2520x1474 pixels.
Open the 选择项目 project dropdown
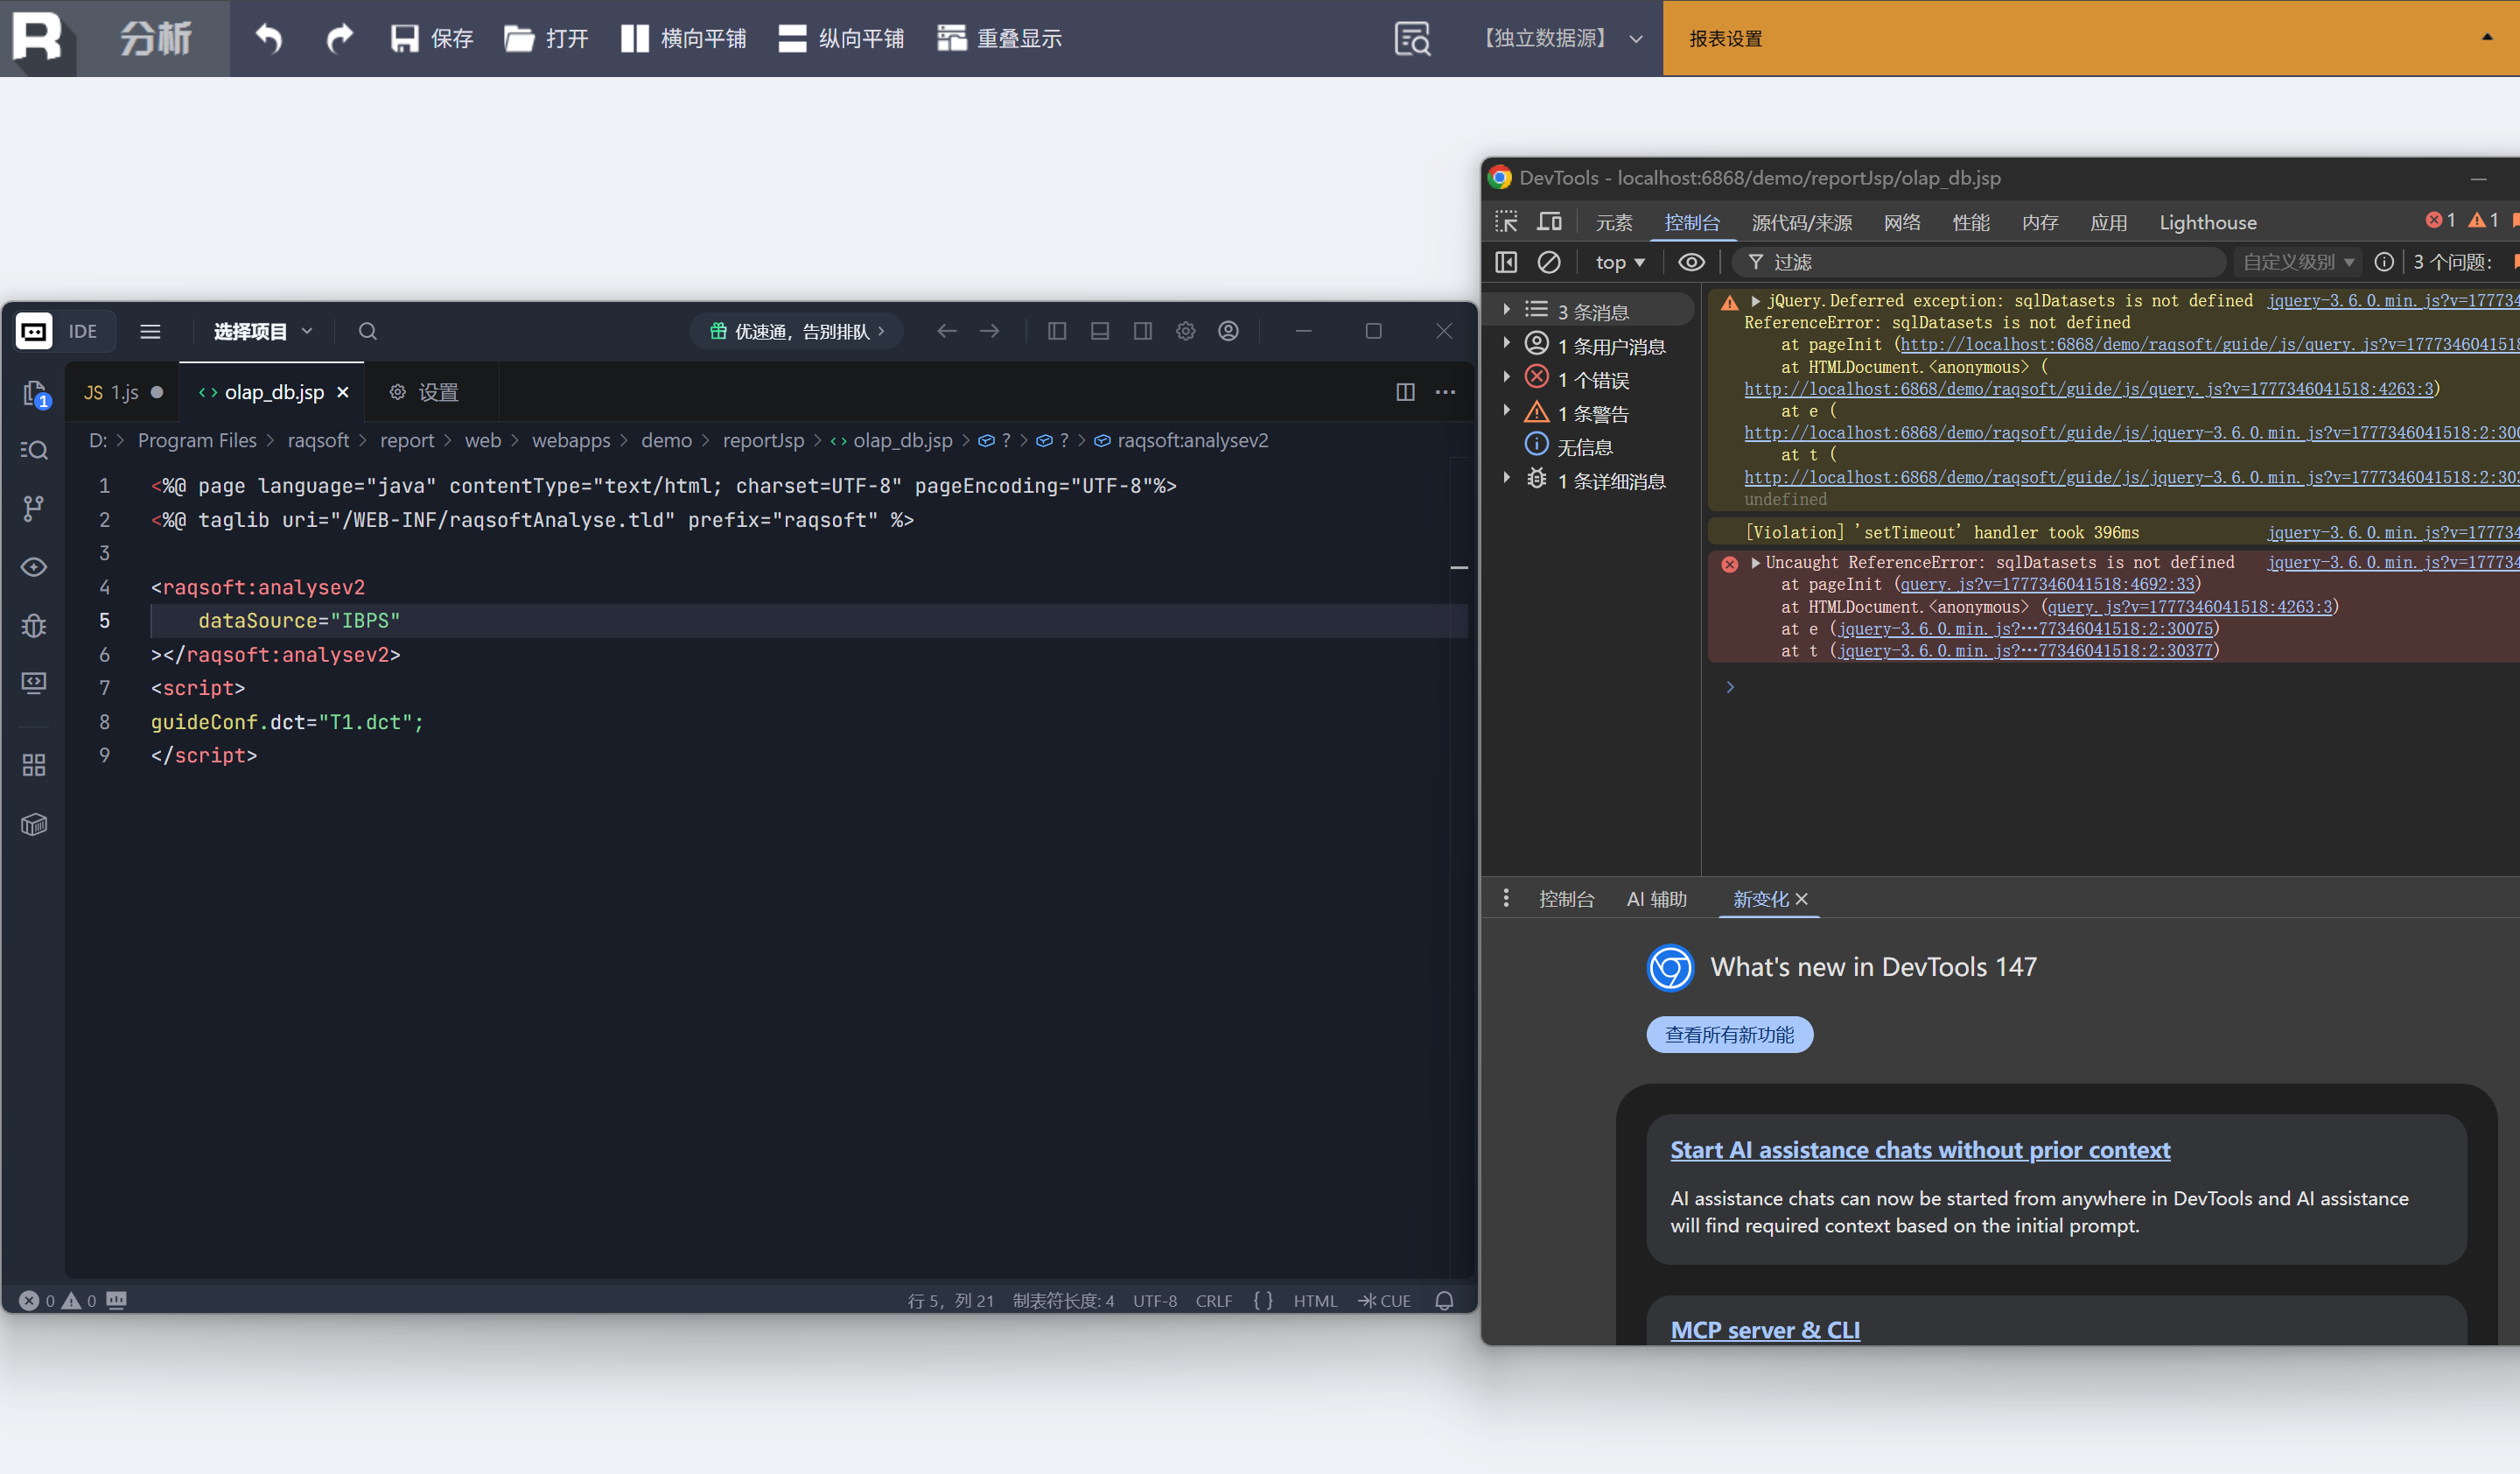[x=263, y=331]
